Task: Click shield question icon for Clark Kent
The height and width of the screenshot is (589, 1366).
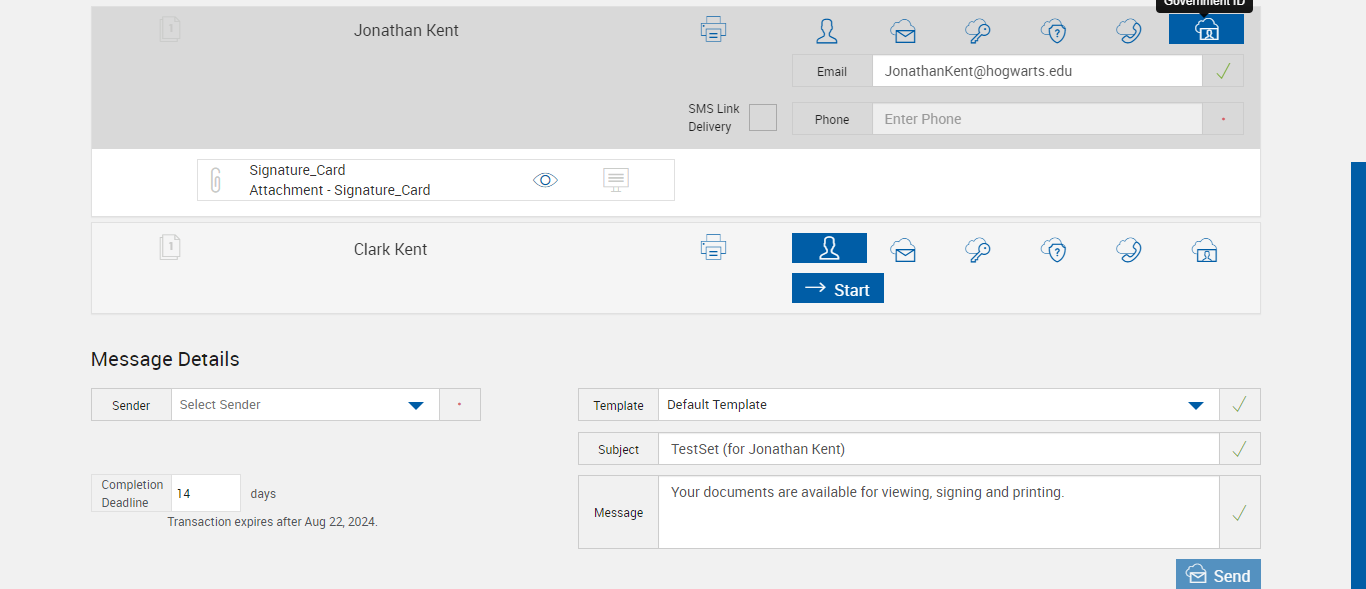Action: coord(1054,250)
